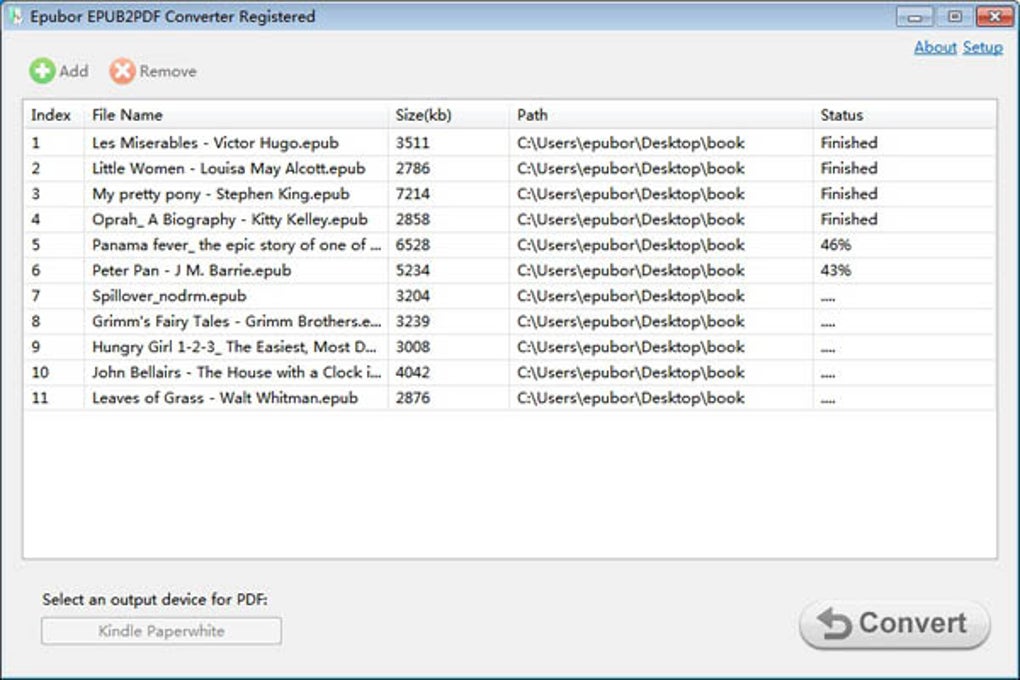Image resolution: width=1020 pixels, height=680 pixels.
Task: Click the green Add plus icon
Action: [x=42, y=71]
